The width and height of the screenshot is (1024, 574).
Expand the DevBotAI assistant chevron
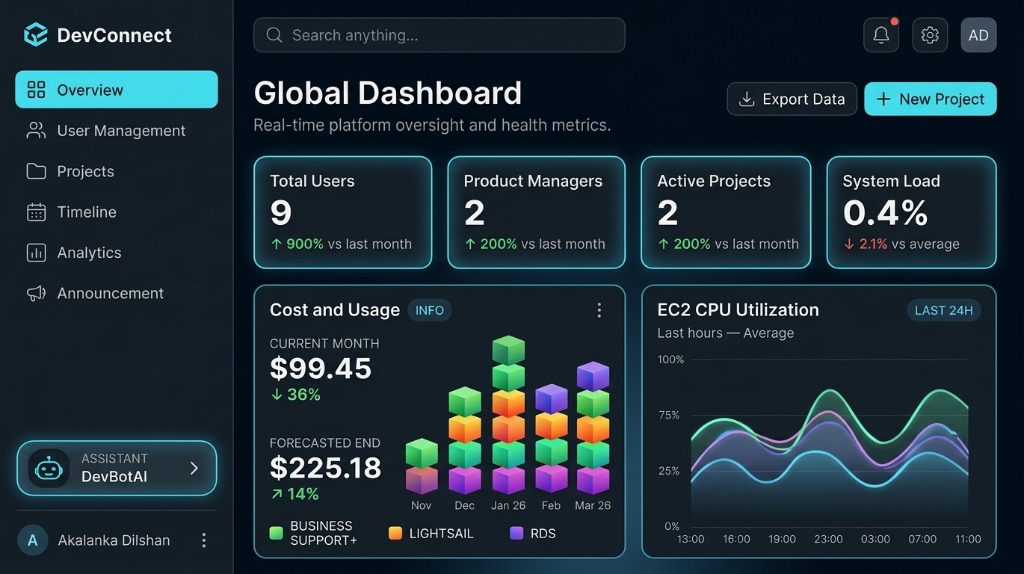tap(194, 468)
